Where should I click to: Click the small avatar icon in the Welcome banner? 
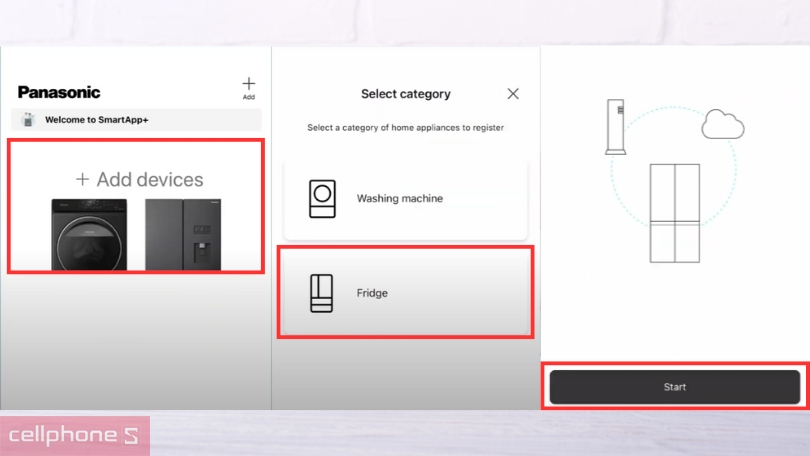[28, 120]
